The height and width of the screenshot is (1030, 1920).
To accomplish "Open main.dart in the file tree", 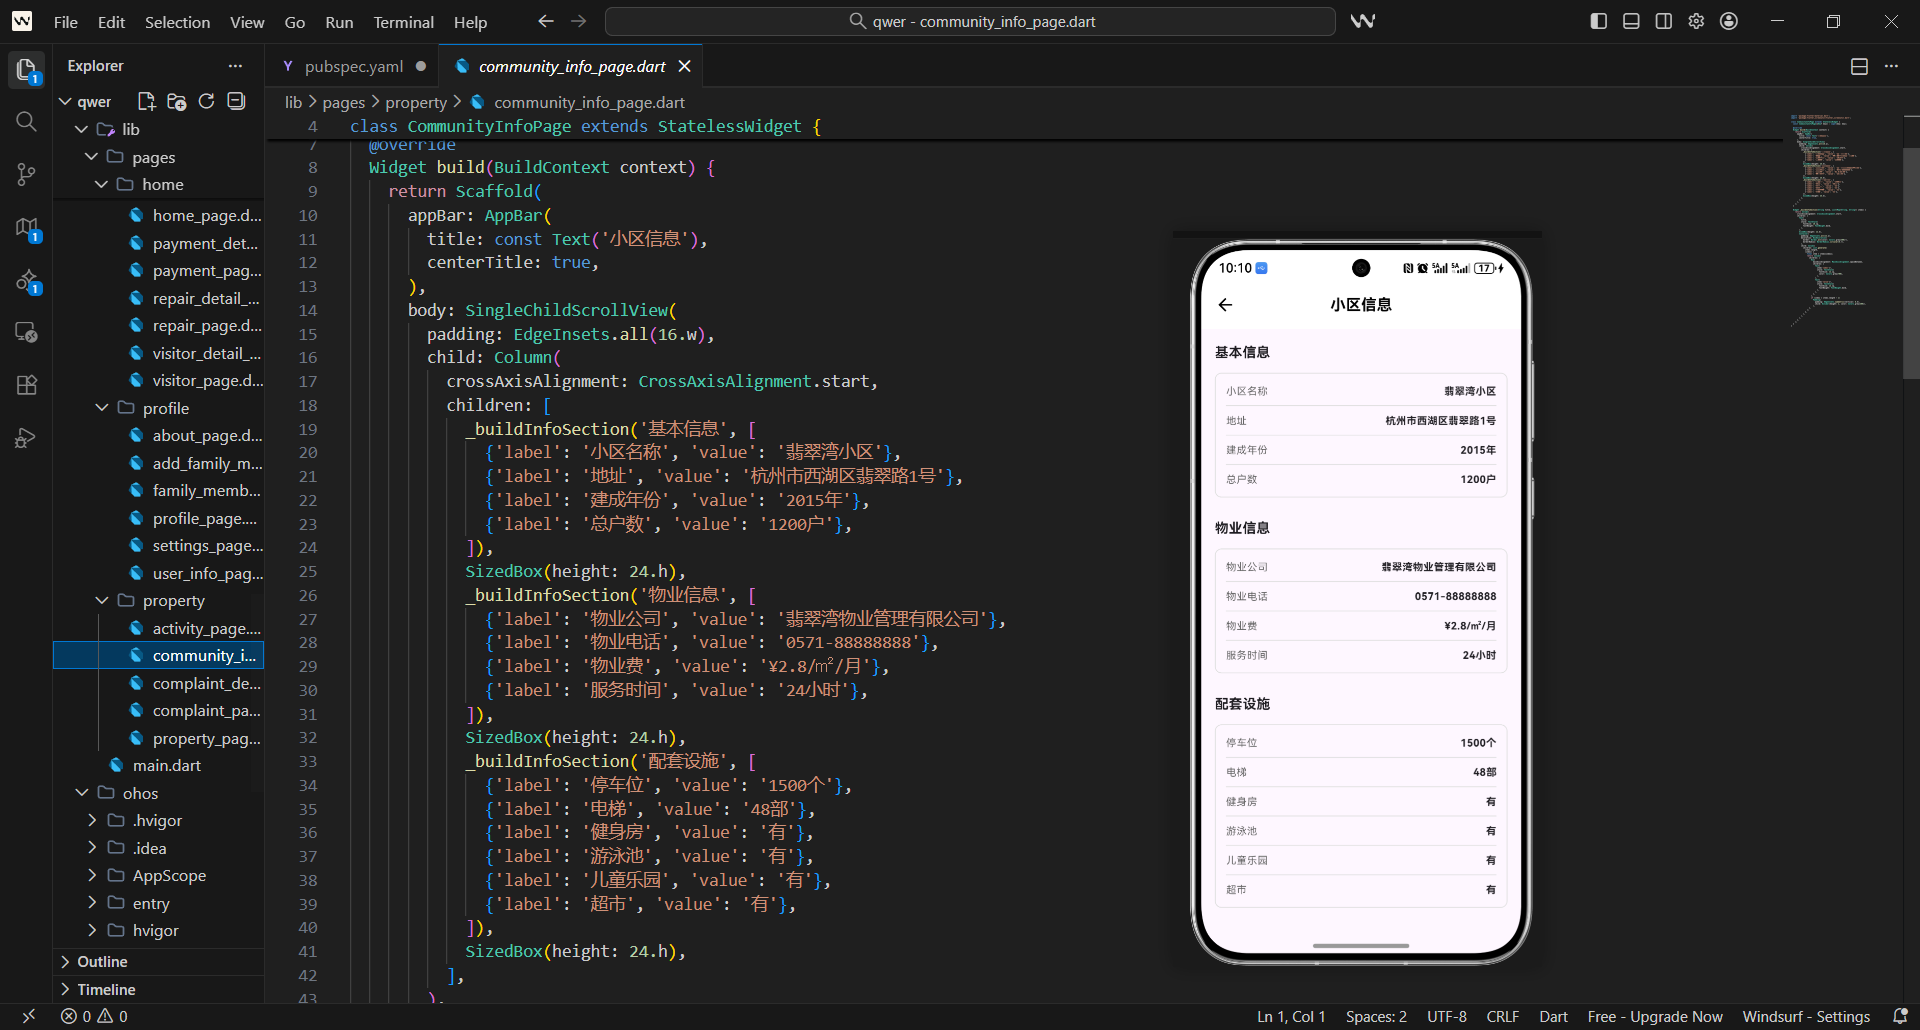I will 166,765.
